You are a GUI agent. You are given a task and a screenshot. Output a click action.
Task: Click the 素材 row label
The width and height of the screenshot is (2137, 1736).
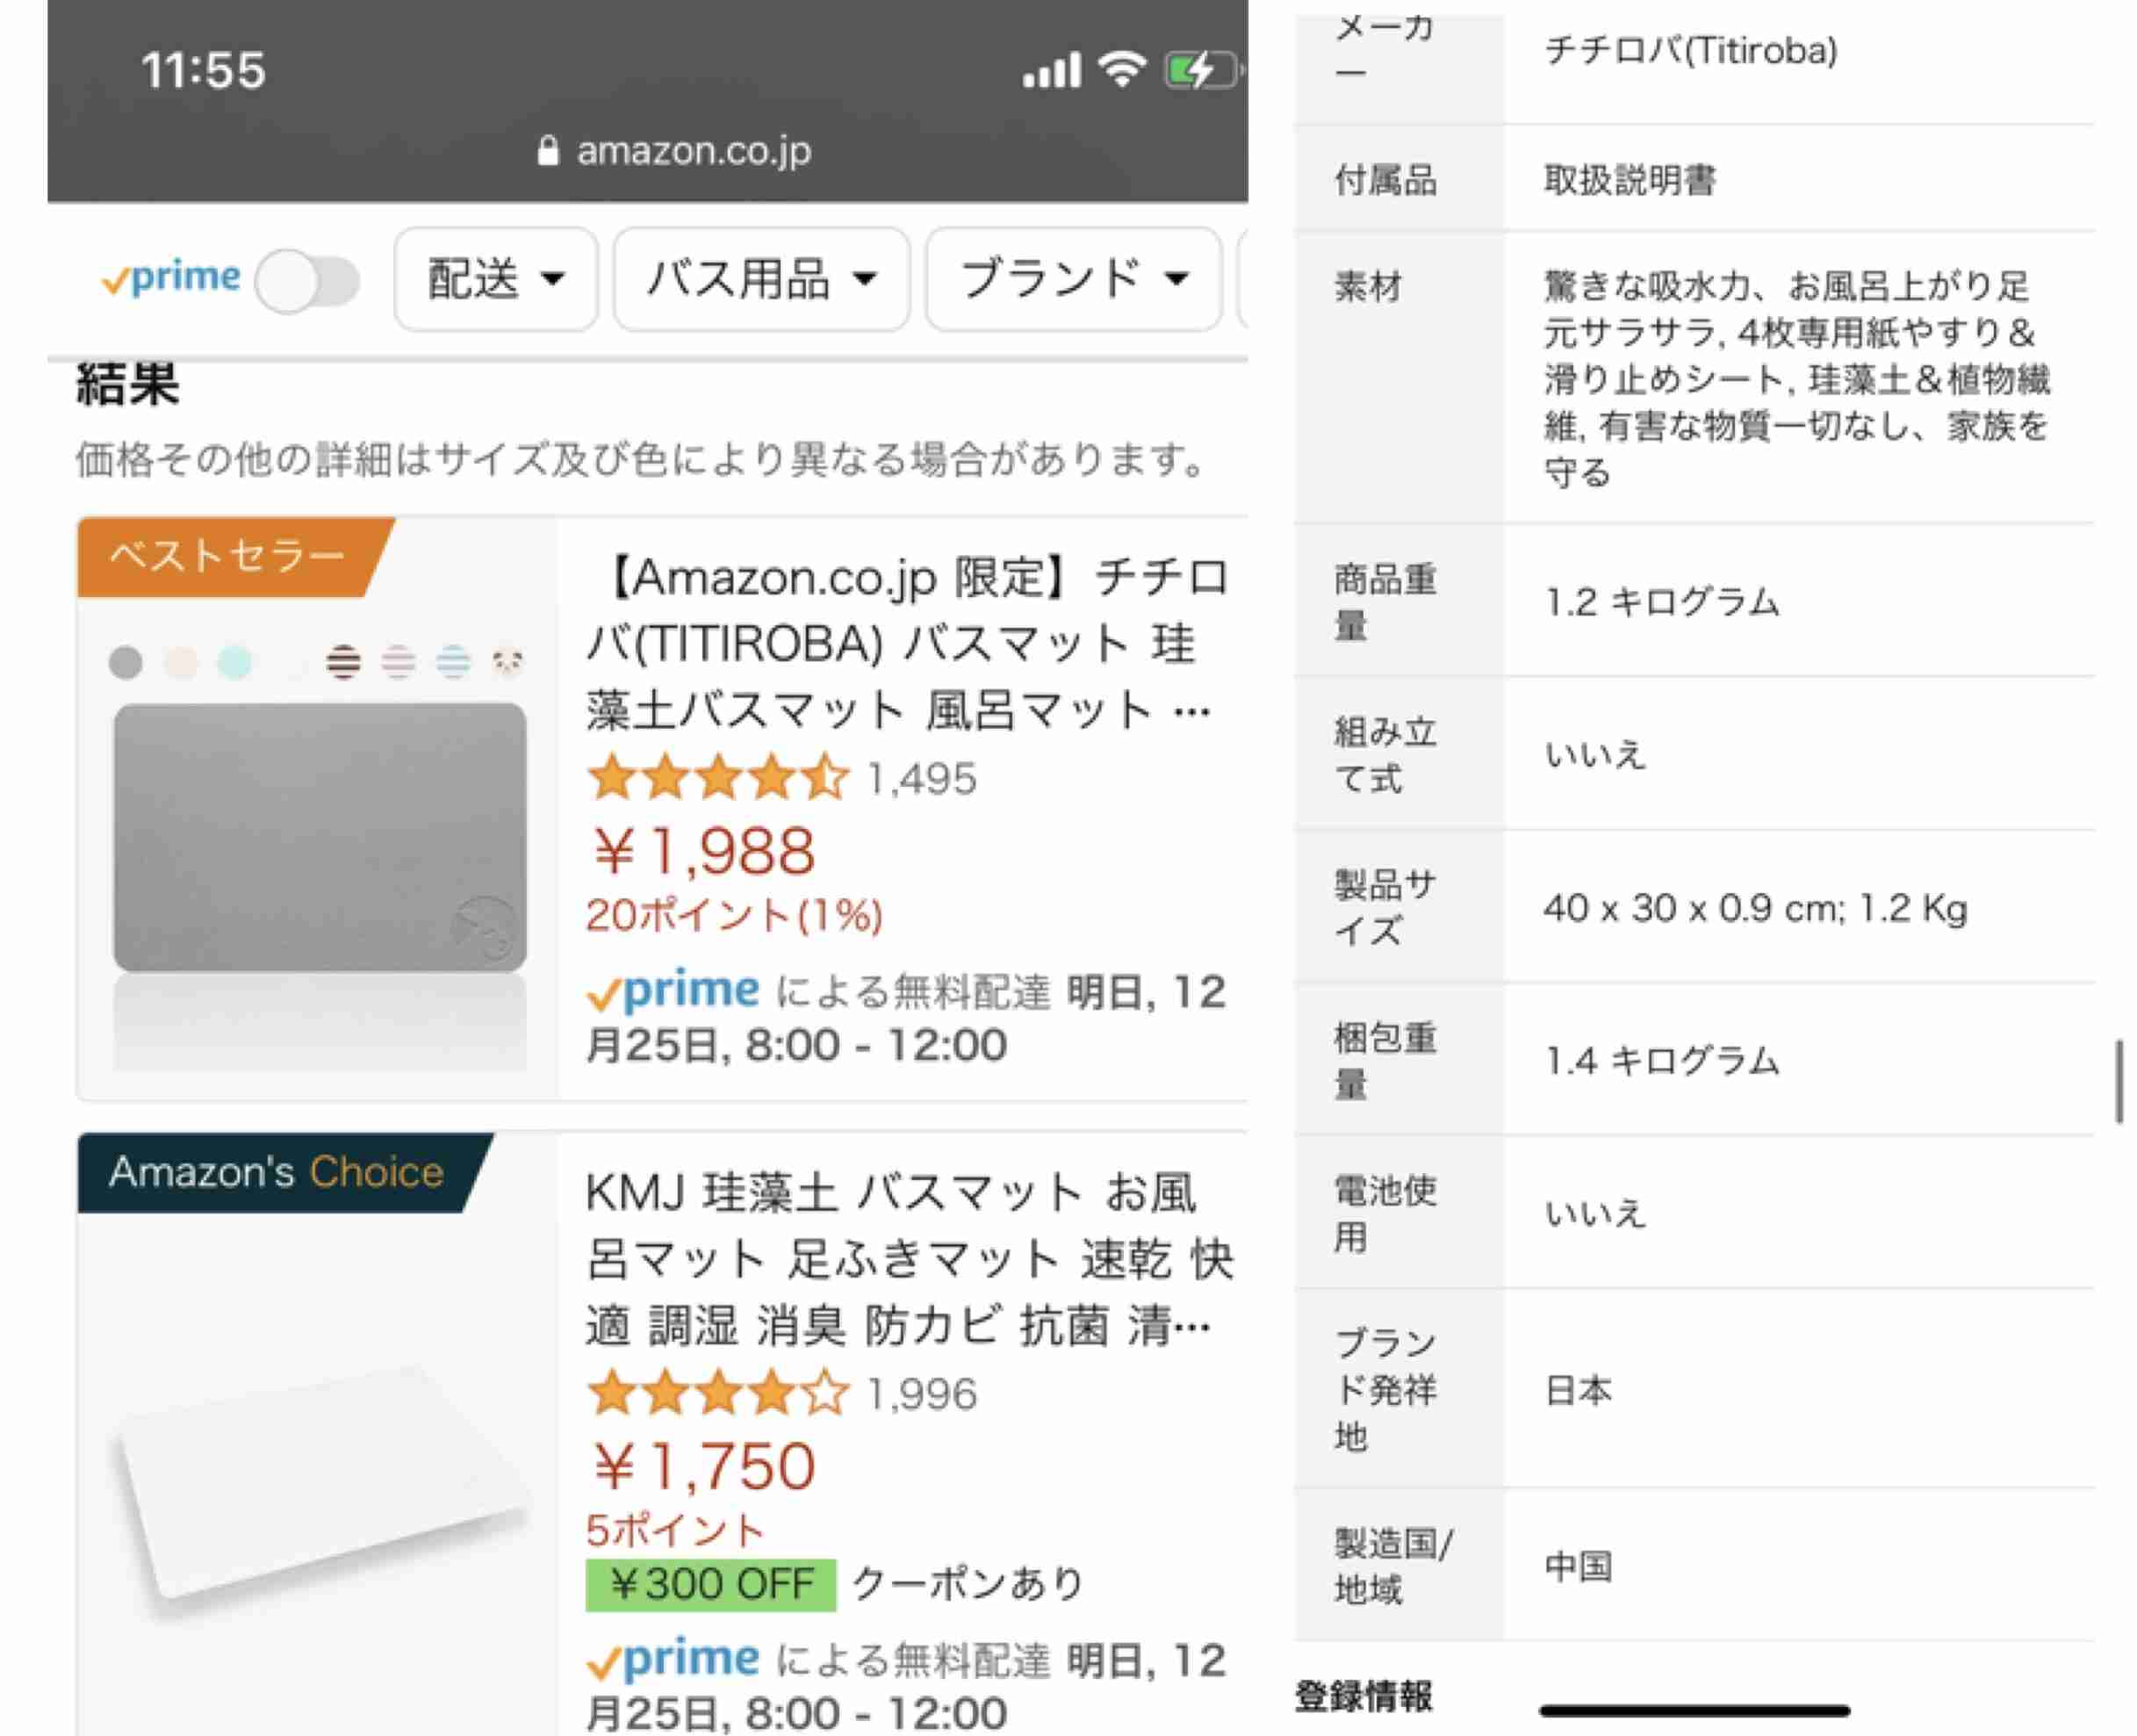click(x=1368, y=287)
